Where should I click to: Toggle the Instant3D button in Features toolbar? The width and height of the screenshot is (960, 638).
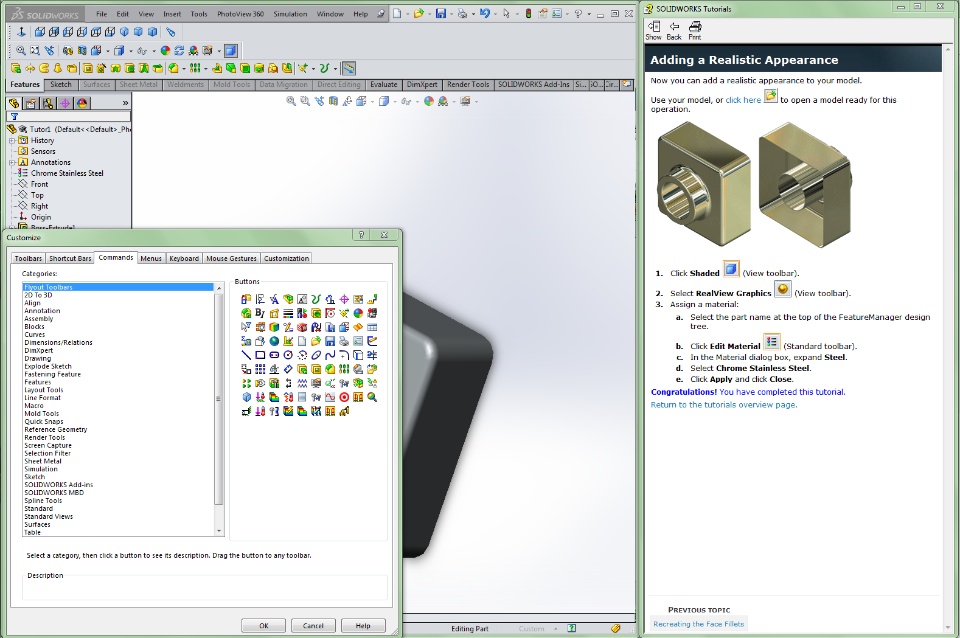[x=348, y=68]
